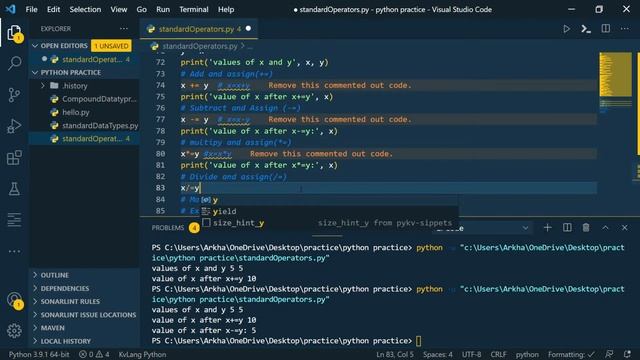
Task: Change encoding via UTF-8 indicator
Action: 471,354
